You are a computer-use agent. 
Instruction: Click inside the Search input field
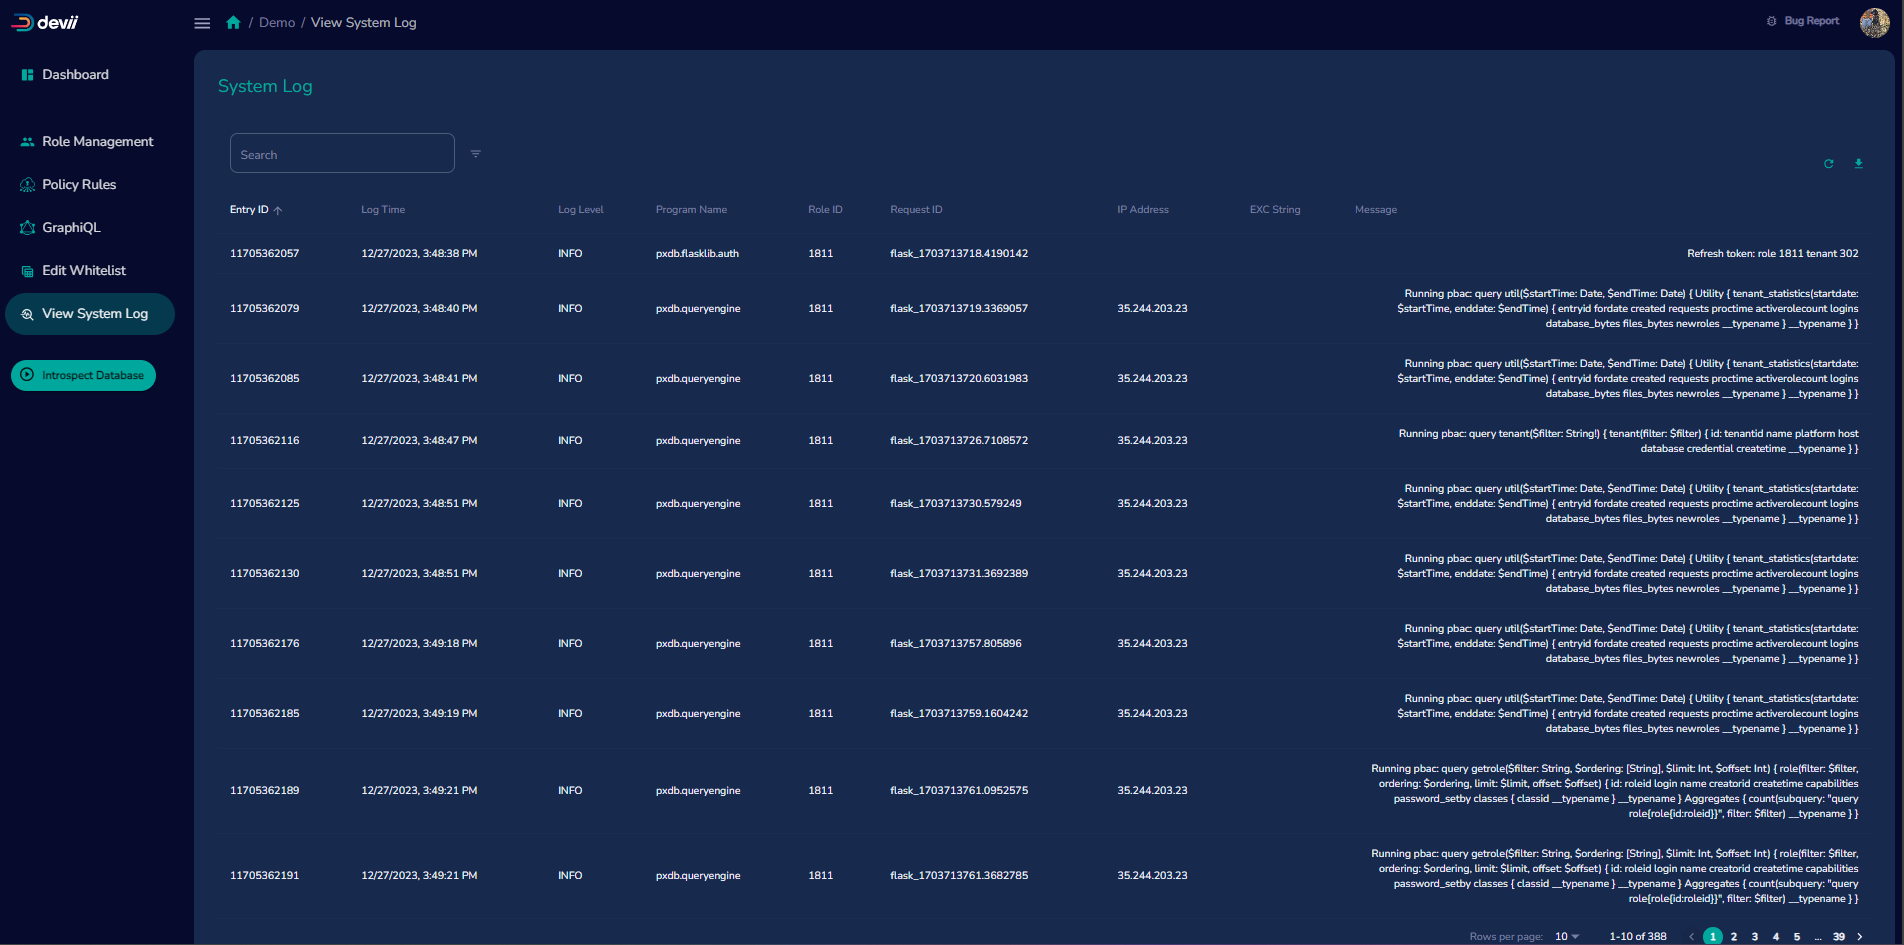(342, 153)
